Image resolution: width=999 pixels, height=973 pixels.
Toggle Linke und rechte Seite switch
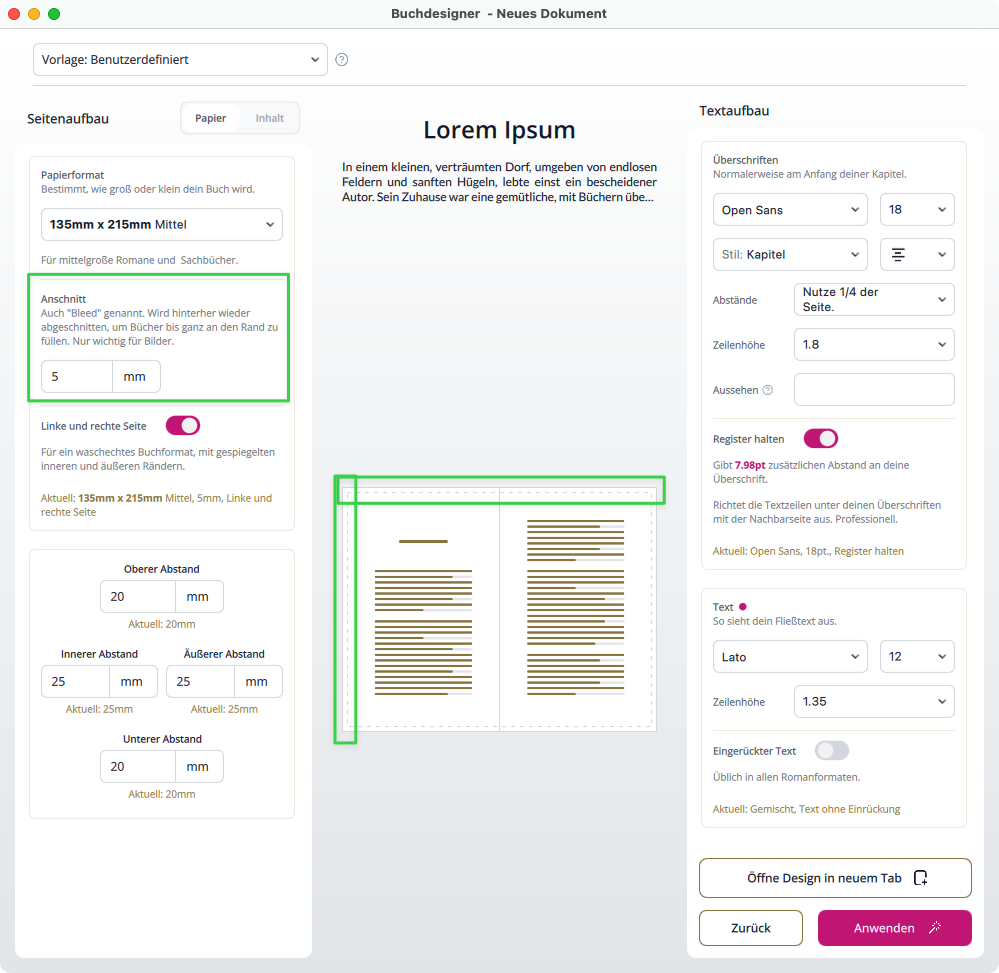point(183,426)
